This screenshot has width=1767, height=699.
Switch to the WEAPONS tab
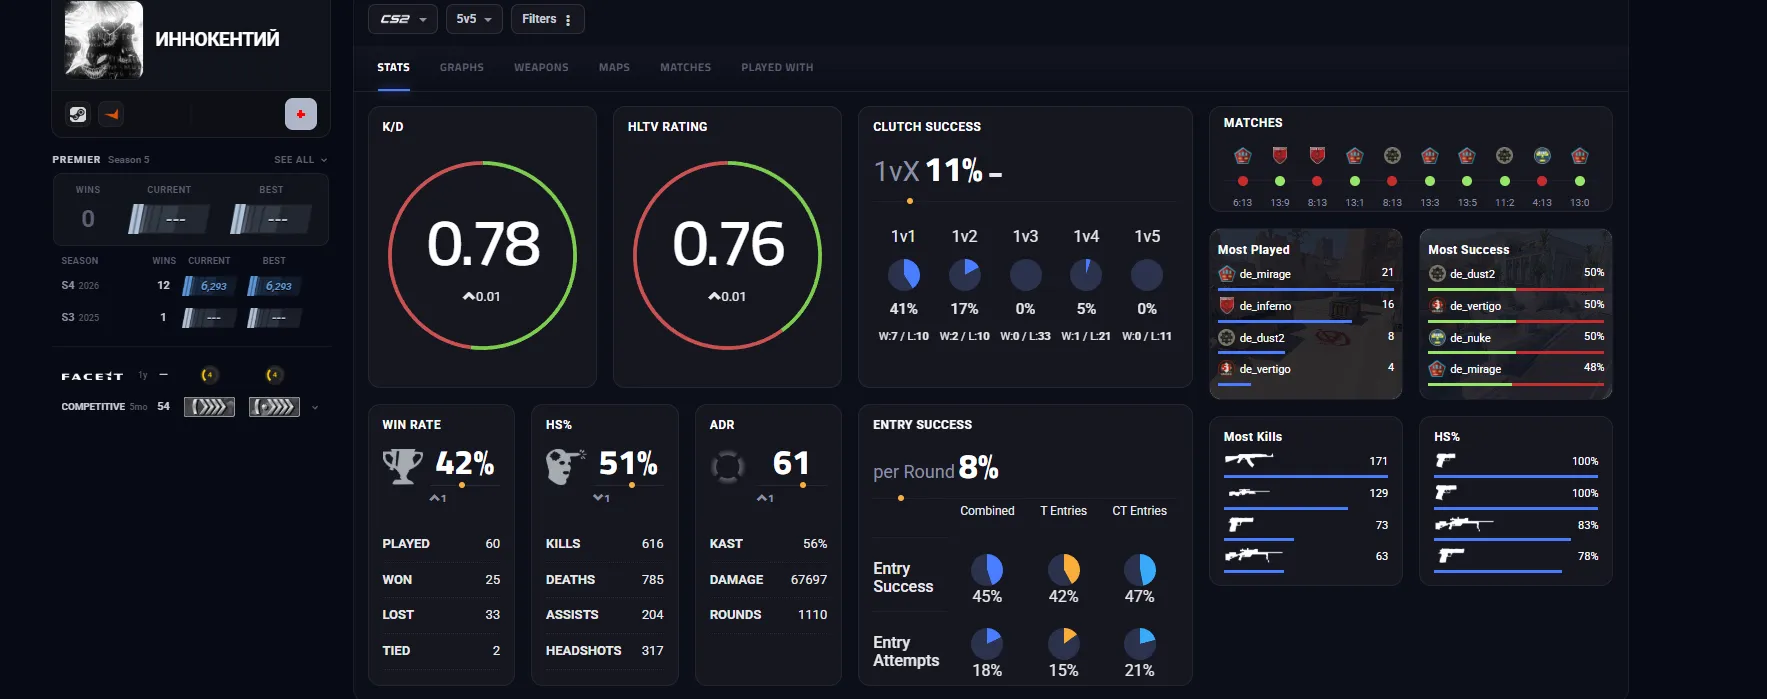click(x=541, y=68)
